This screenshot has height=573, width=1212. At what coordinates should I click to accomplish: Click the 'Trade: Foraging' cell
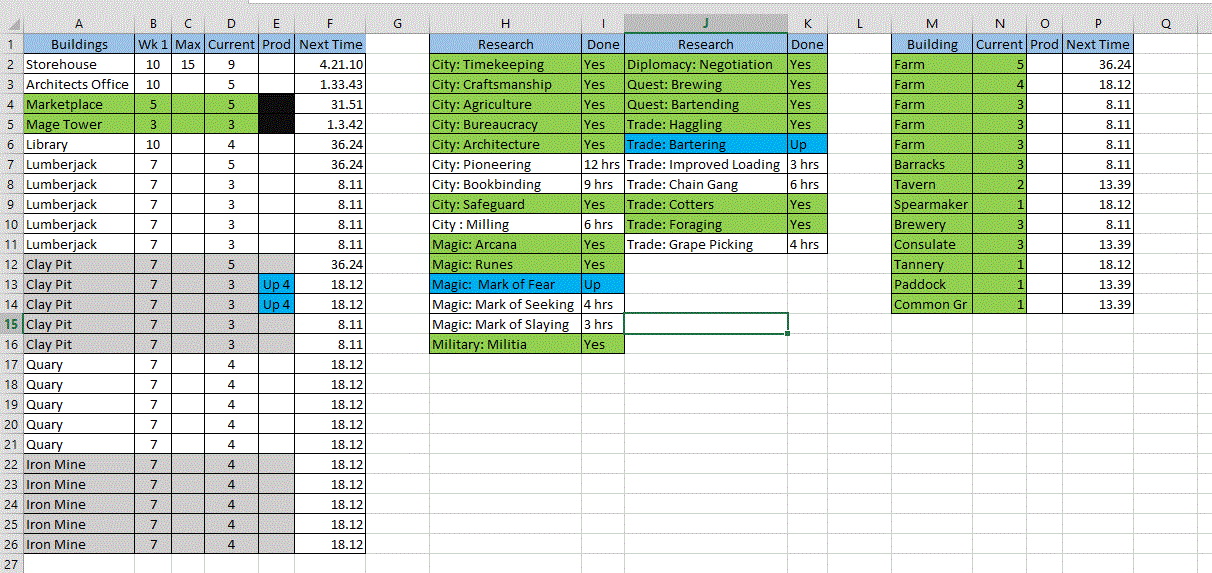(x=705, y=224)
